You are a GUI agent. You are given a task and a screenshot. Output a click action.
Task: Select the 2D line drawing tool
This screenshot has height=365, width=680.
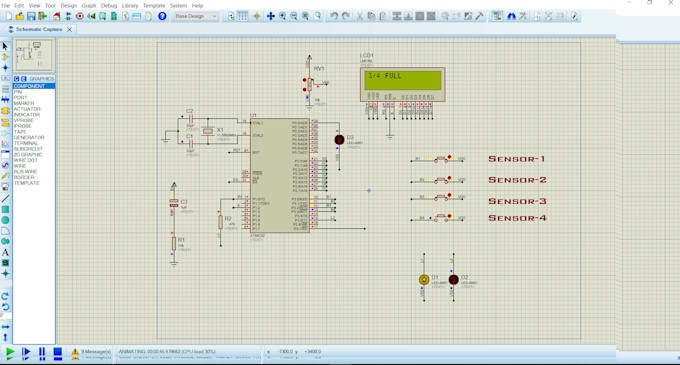(5, 199)
